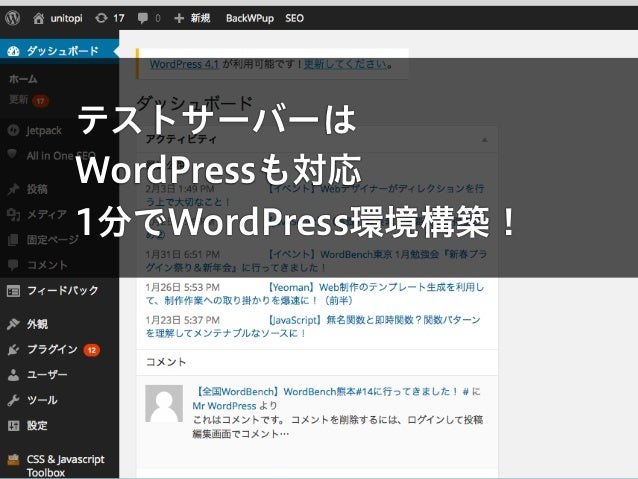Click the orange 12 plugin update badge
The height and width of the screenshot is (479, 638).
point(92,350)
